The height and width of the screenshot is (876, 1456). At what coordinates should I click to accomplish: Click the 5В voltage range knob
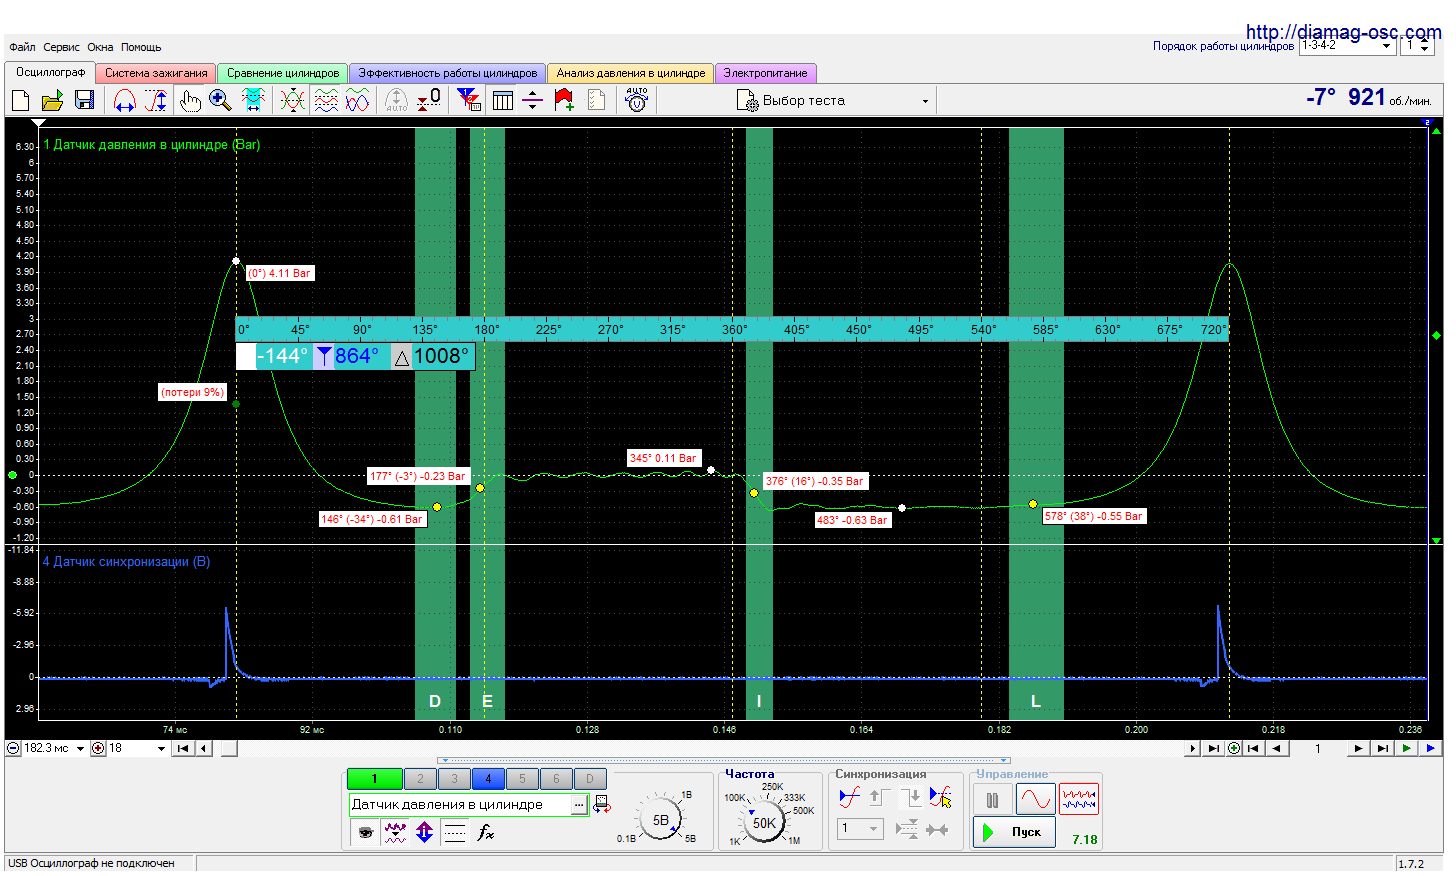pos(661,820)
